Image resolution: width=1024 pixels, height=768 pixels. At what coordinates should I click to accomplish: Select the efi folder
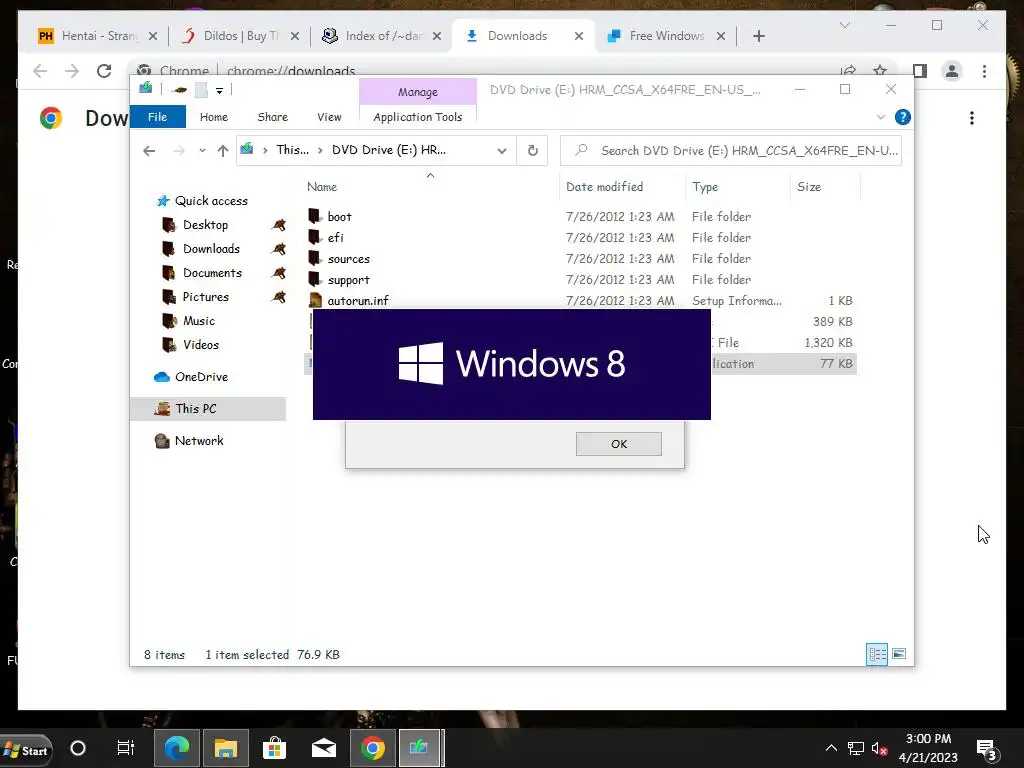(x=335, y=238)
